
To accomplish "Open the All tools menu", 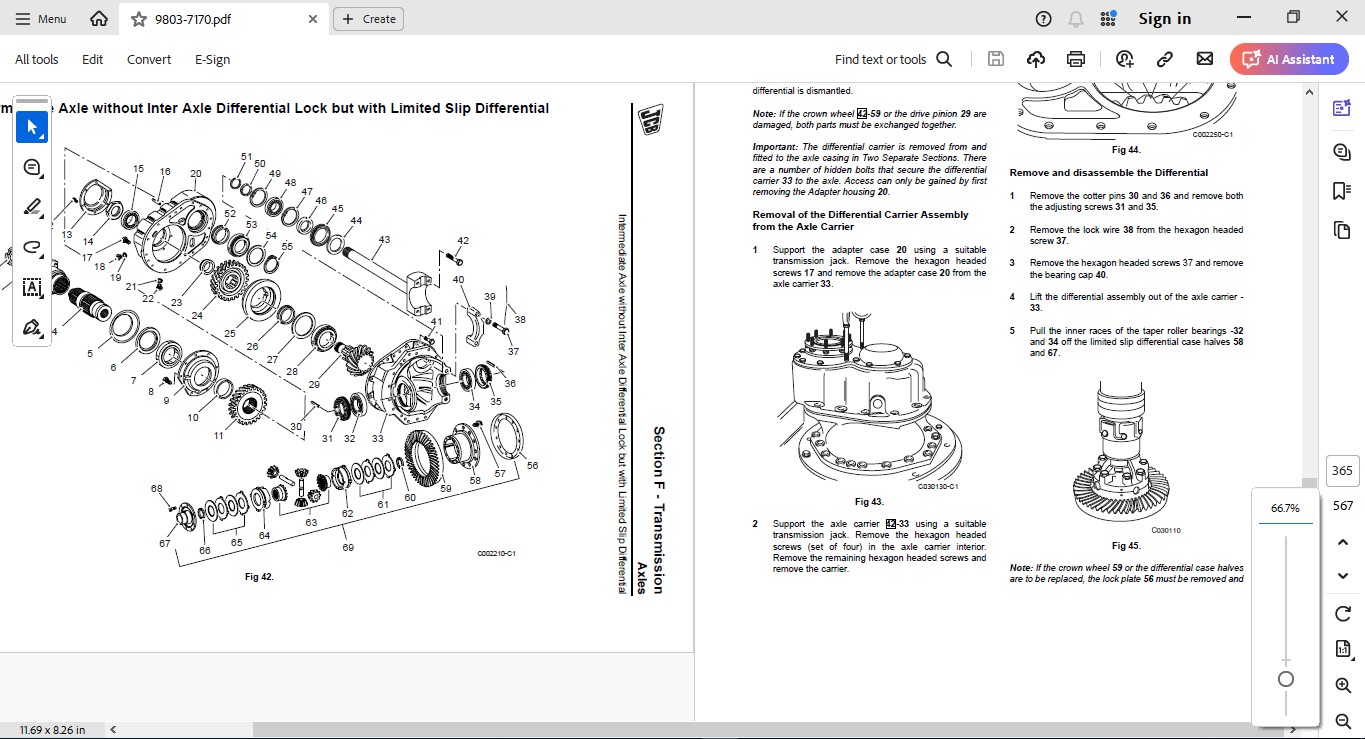I will click(x=37, y=59).
